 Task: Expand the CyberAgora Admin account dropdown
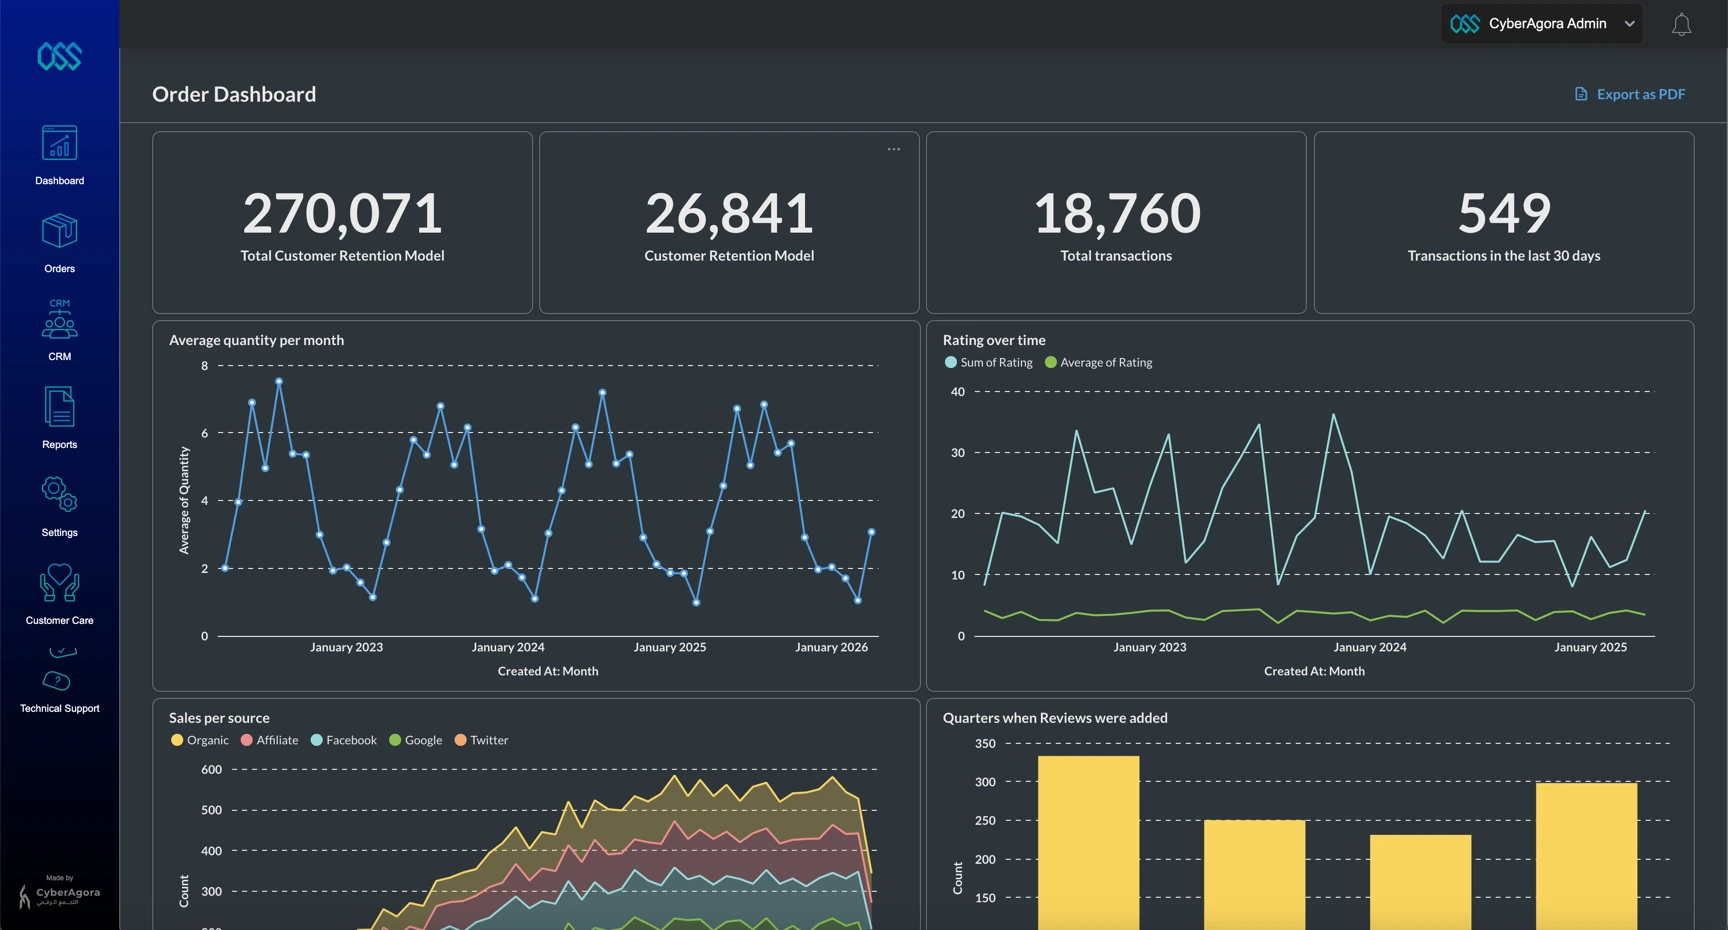tap(1542, 23)
